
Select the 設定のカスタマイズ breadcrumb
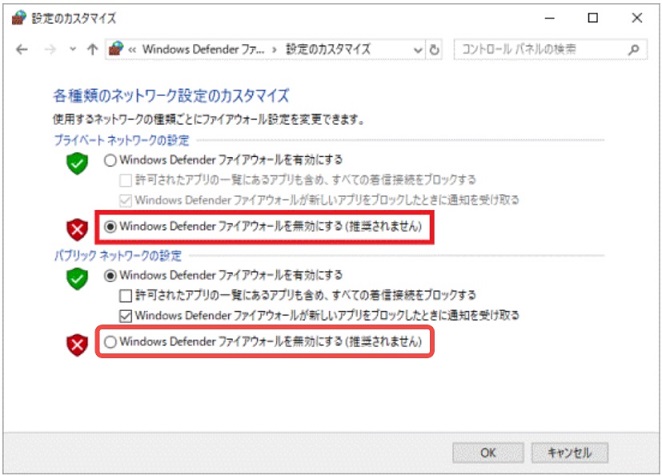tap(328, 49)
